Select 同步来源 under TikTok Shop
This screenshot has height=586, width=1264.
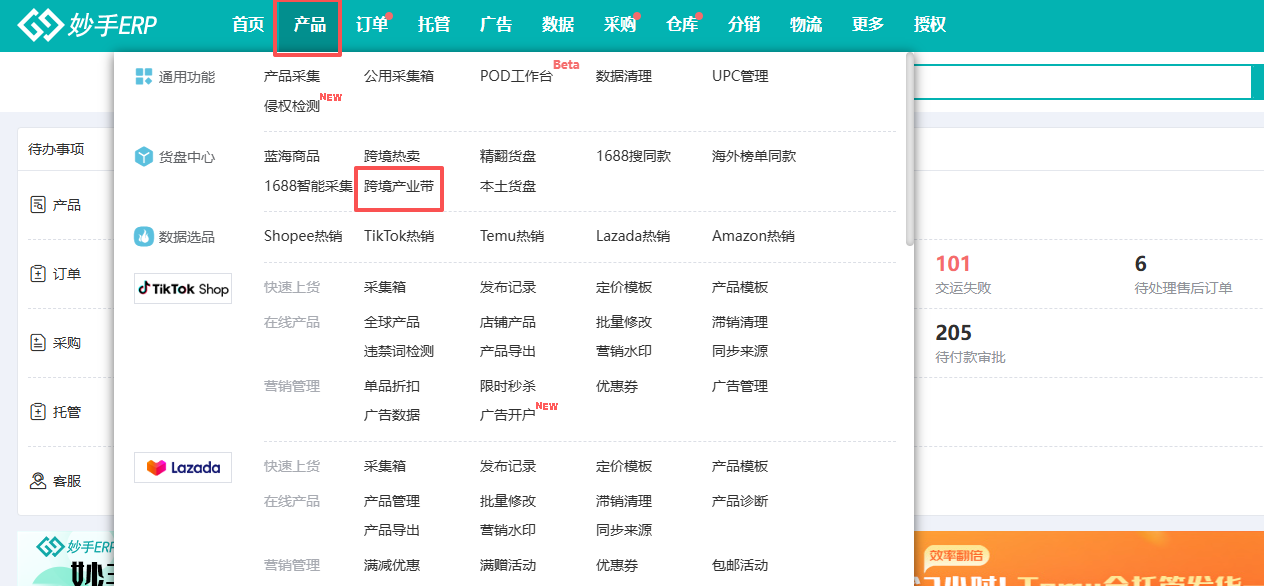(740, 351)
